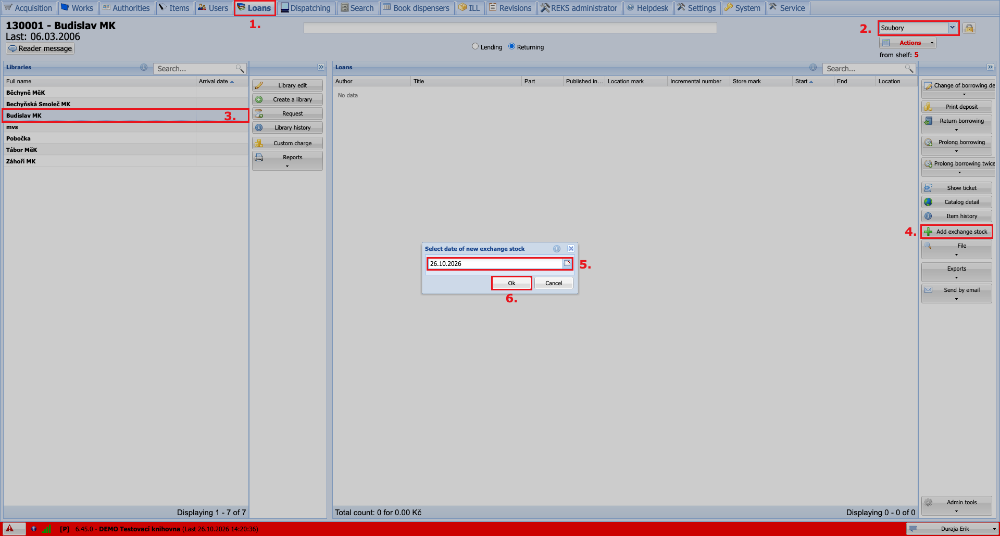Click Cancel in the exchange stock dialog
Screen dimensions: 1000x536
(x=554, y=283)
